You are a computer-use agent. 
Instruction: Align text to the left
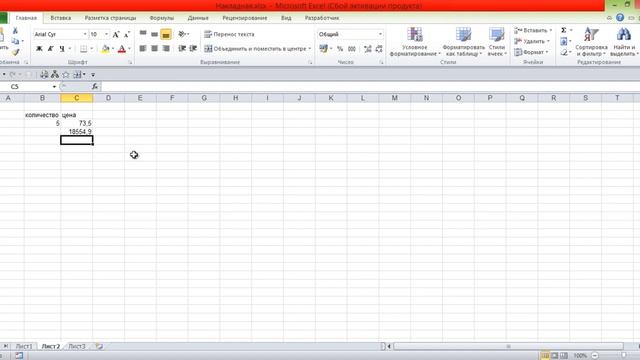point(143,49)
